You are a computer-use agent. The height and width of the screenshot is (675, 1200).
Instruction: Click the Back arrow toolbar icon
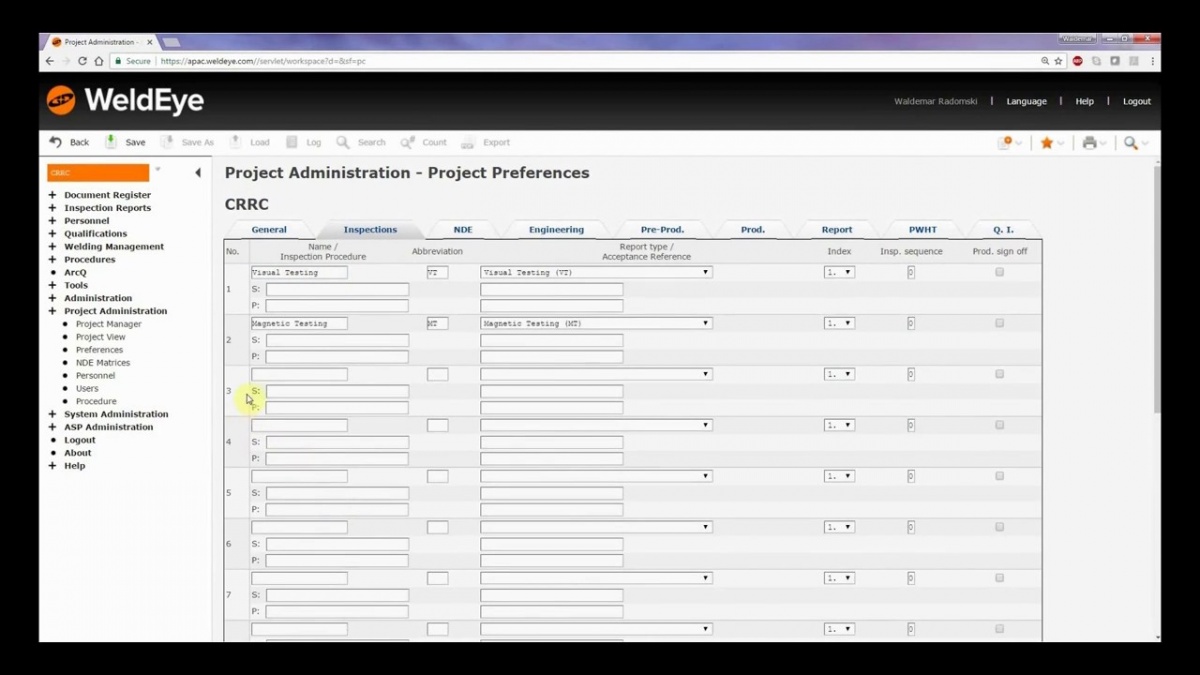[56, 143]
